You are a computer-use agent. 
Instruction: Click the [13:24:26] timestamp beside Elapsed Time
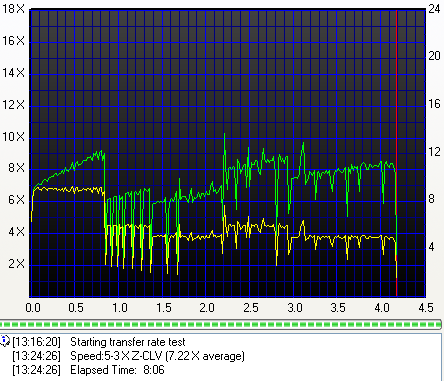click(36, 370)
